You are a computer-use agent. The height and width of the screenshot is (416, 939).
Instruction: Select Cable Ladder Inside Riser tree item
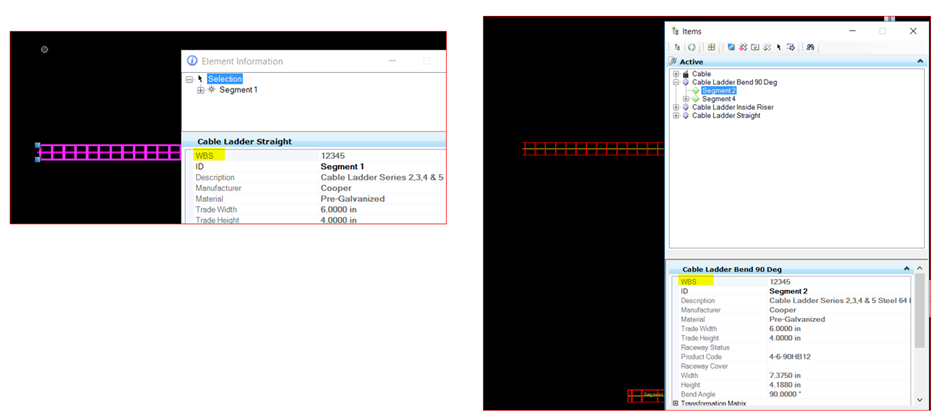click(x=732, y=107)
